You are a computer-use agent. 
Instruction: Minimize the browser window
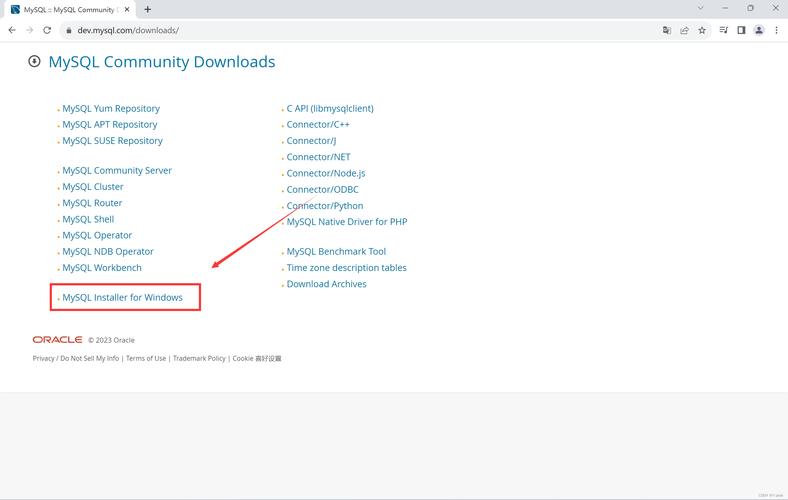(725, 8)
